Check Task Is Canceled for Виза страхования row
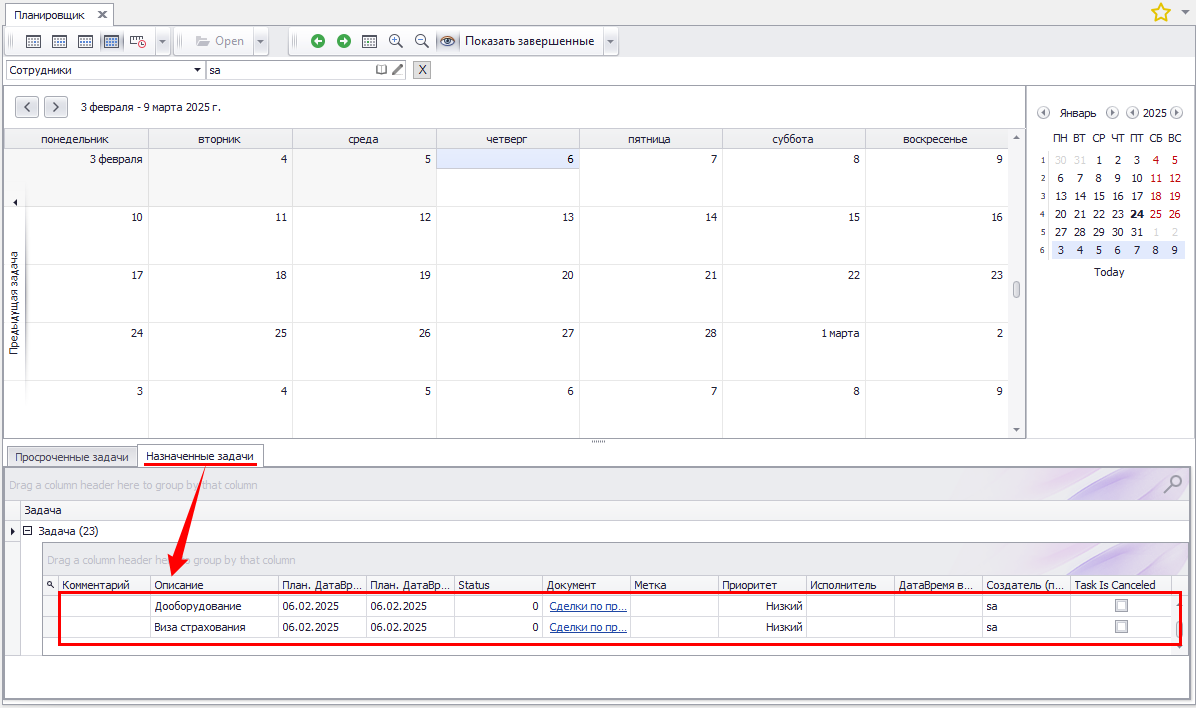The height and width of the screenshot is (708, 1196). [x=1121, y=627]
